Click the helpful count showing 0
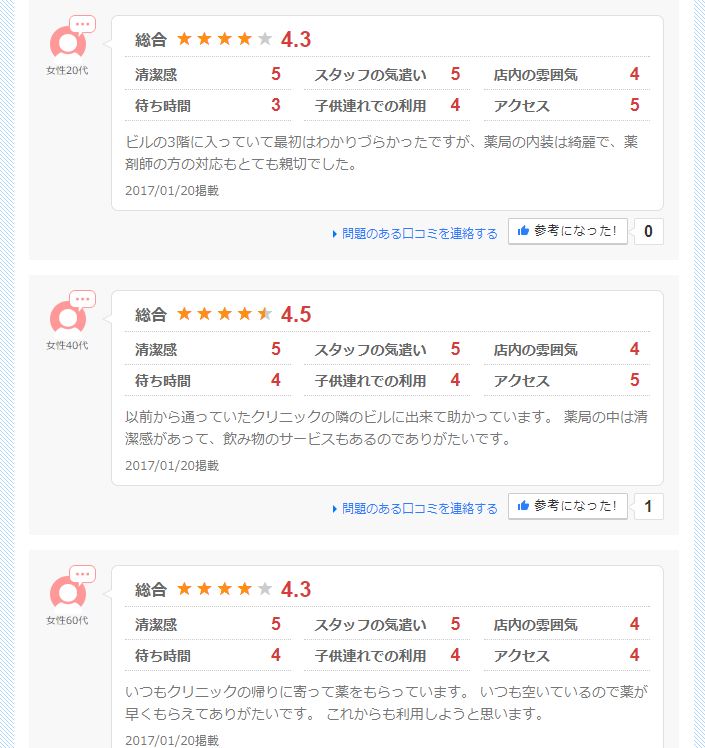Screen dimensions: 705x748 (x=648, y=232)
